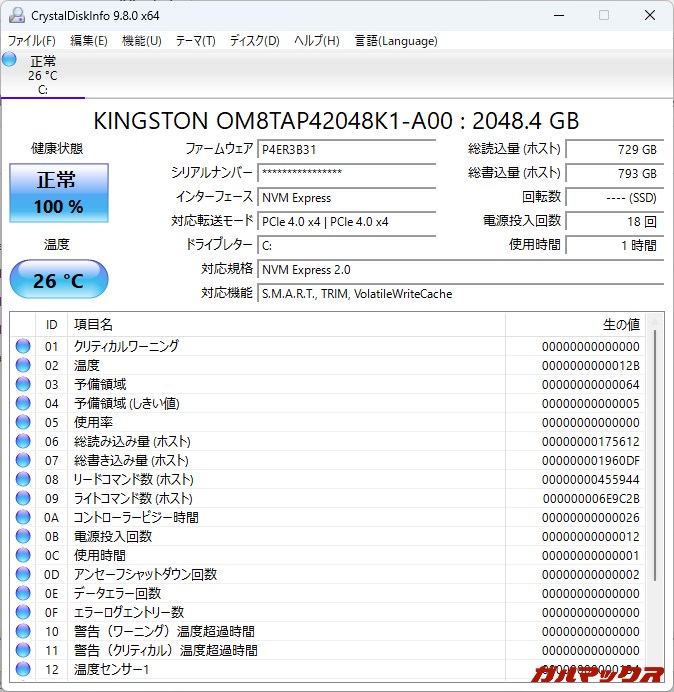Viewport: 674px width, 692px height.
Task: Click status orb for ID 11 クリティカル温度超過時間
Action: coord(23,650)
